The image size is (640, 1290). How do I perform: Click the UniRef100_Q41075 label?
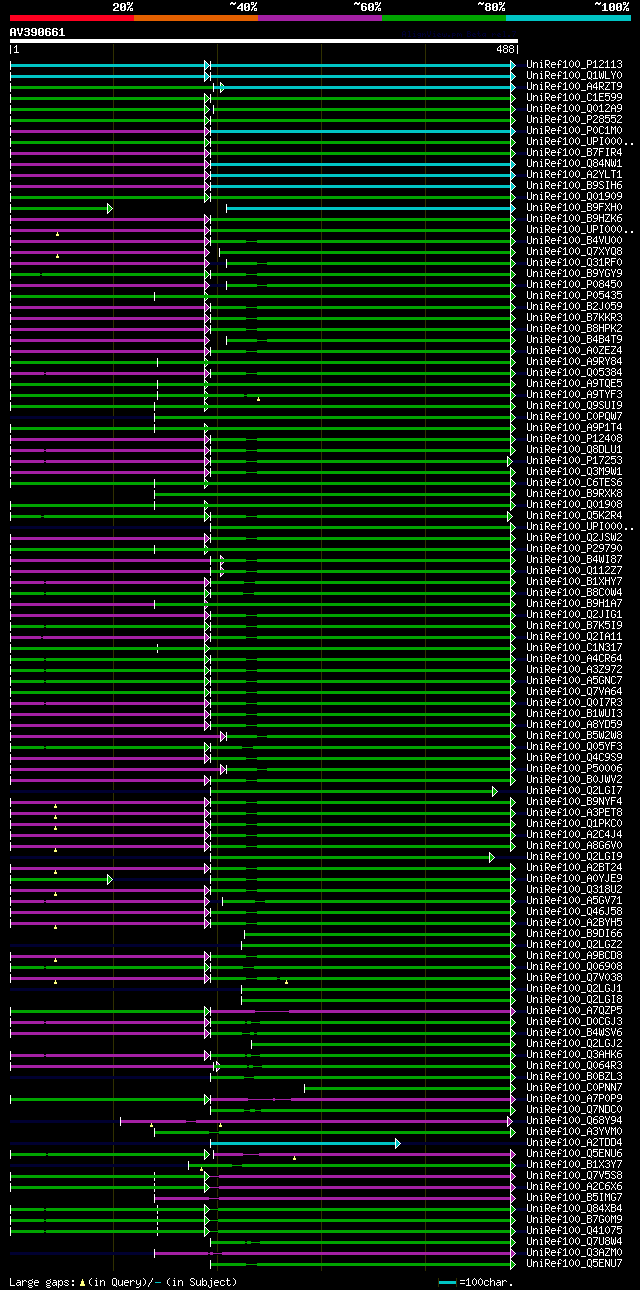(x=574, y=1230)
